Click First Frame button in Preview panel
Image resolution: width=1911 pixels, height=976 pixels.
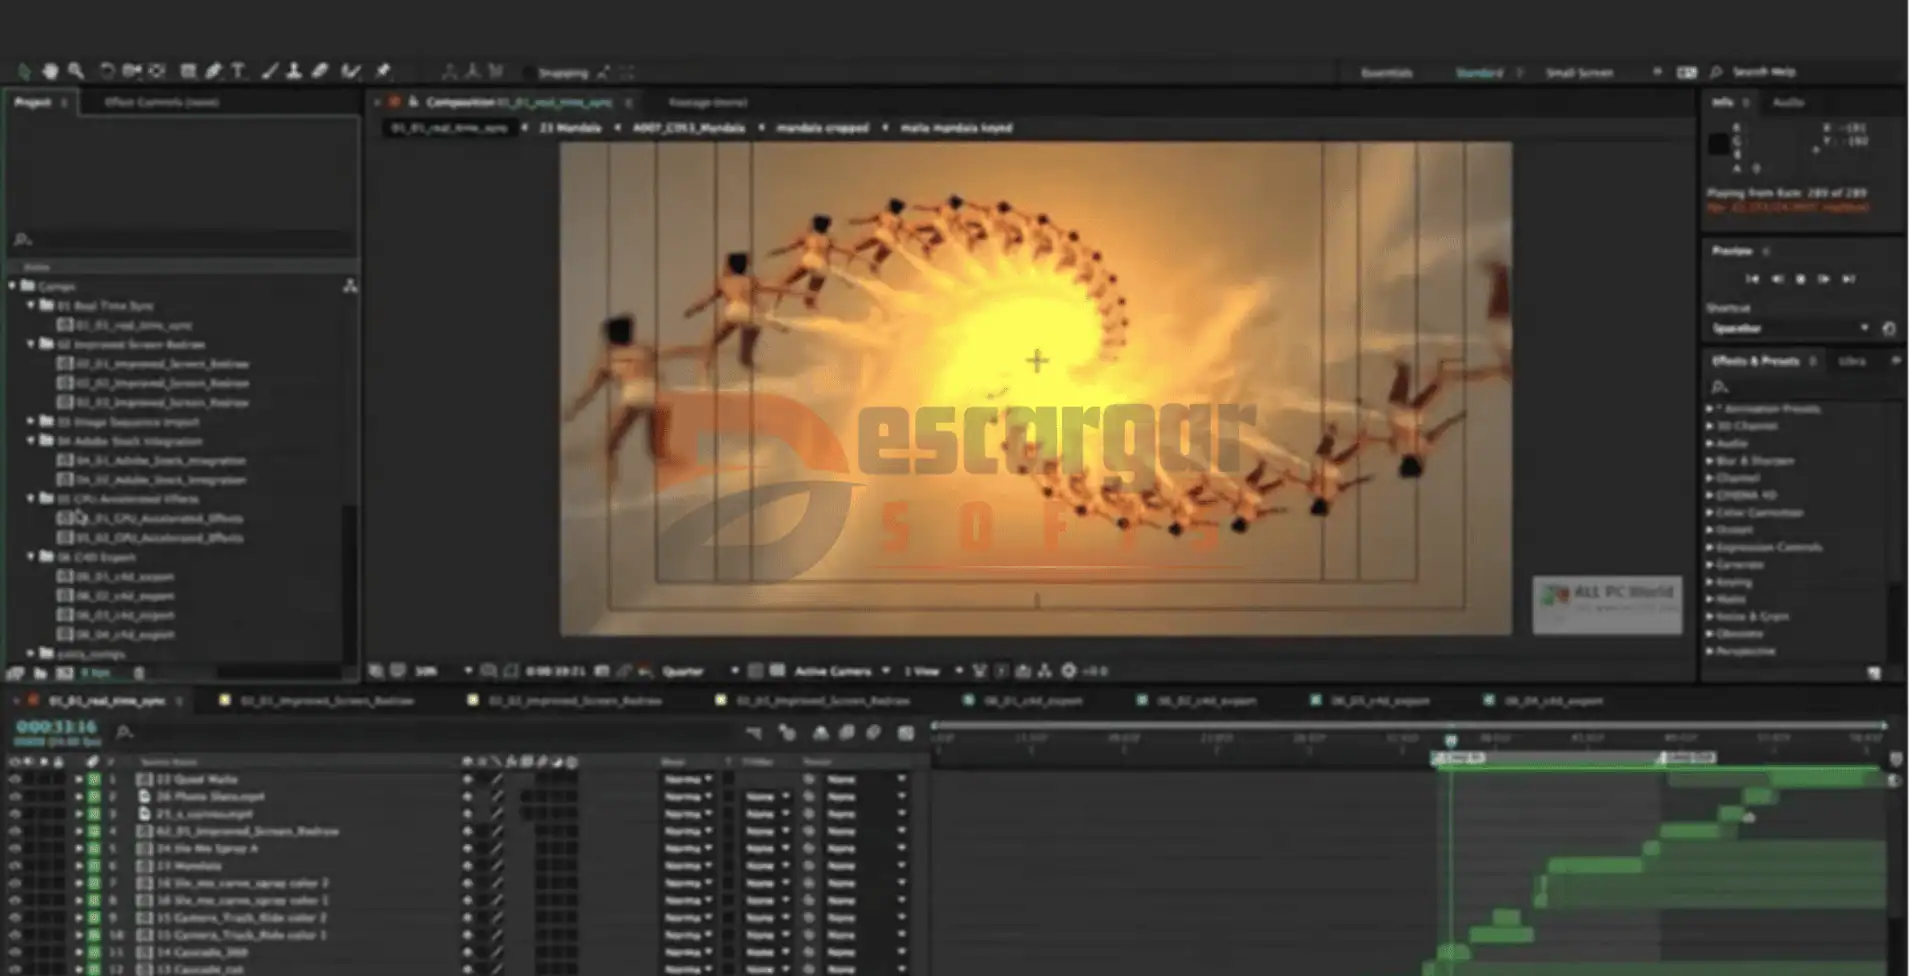pos(1752,280)
